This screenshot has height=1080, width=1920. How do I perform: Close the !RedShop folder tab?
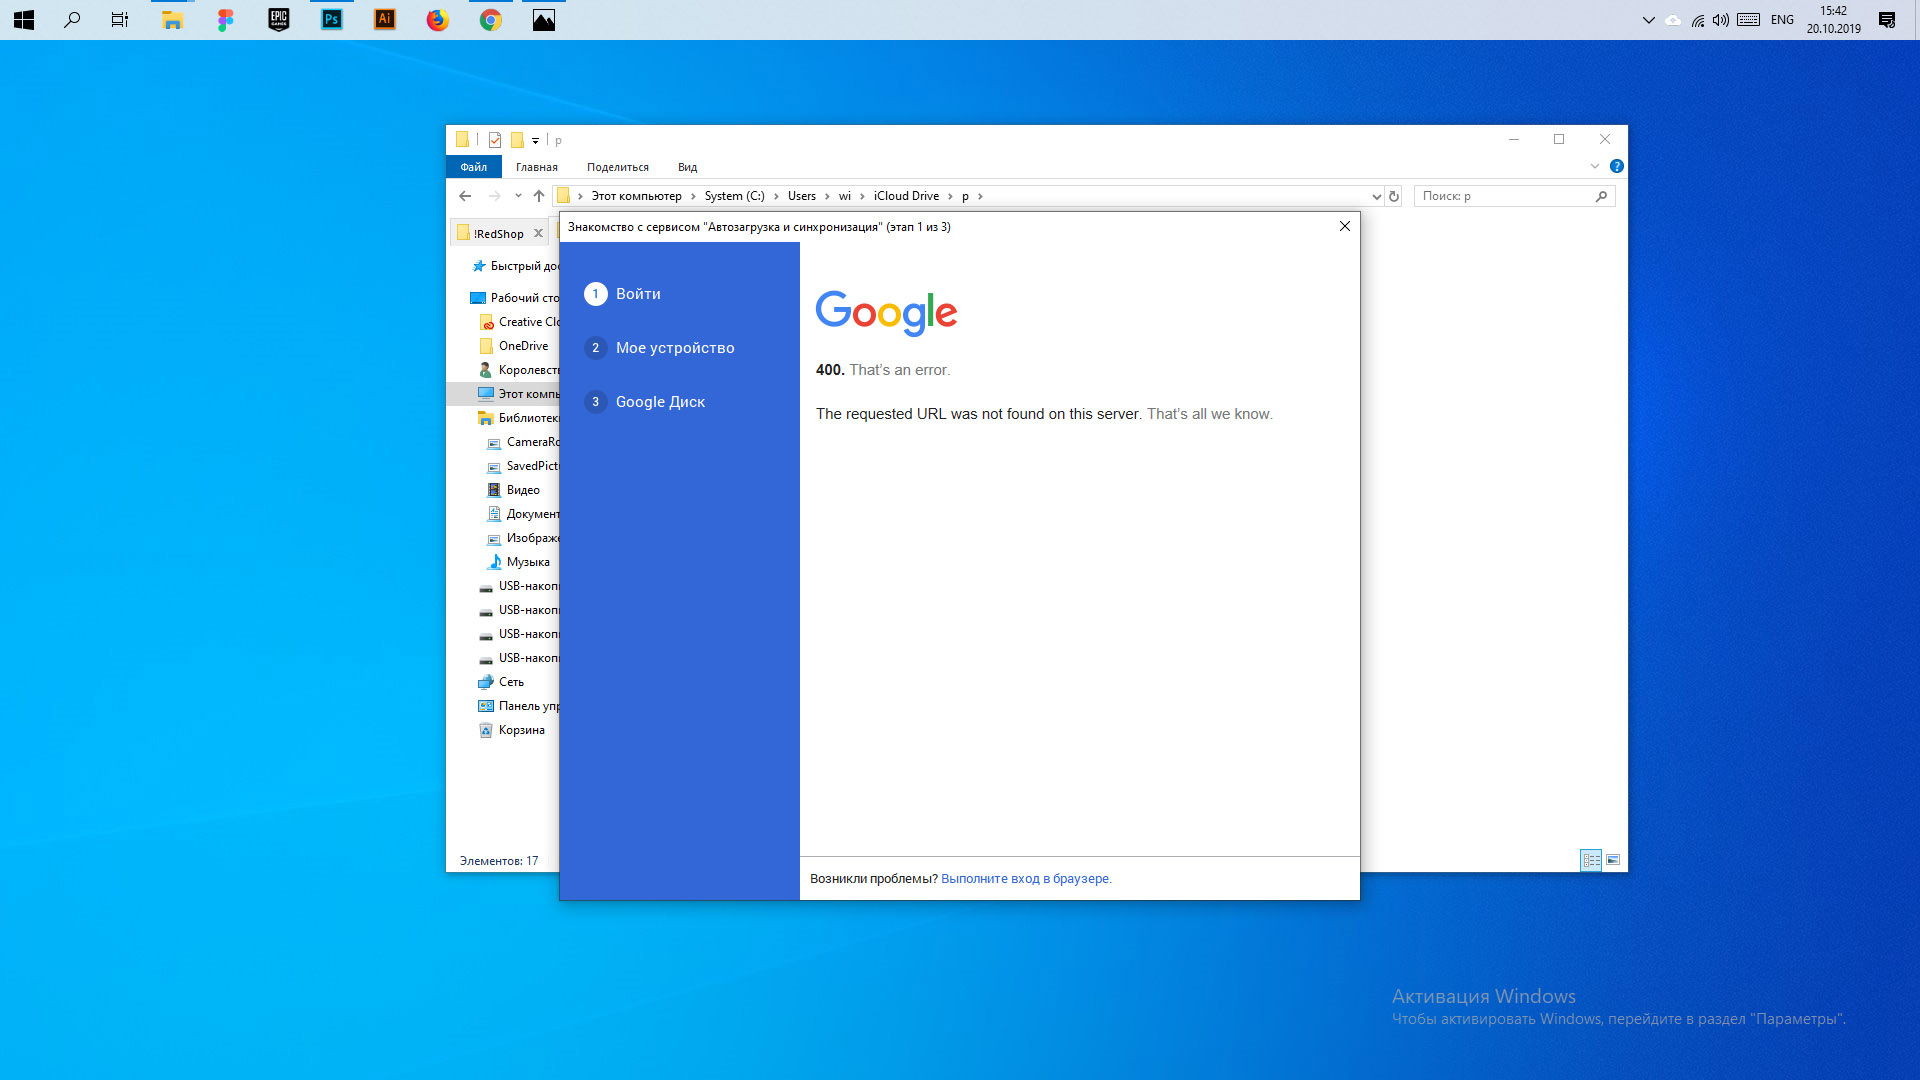[538, 233]
